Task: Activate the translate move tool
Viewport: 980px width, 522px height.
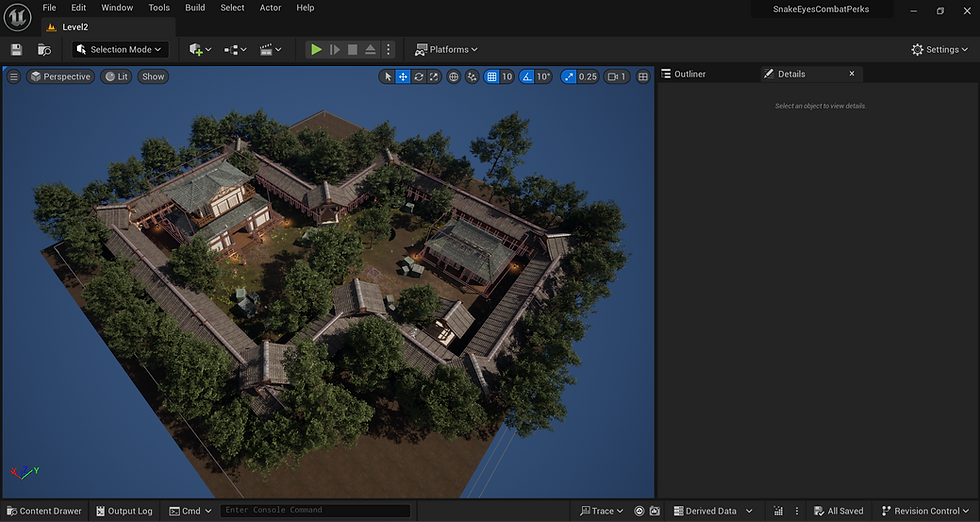Action: [x=403, y=76]
